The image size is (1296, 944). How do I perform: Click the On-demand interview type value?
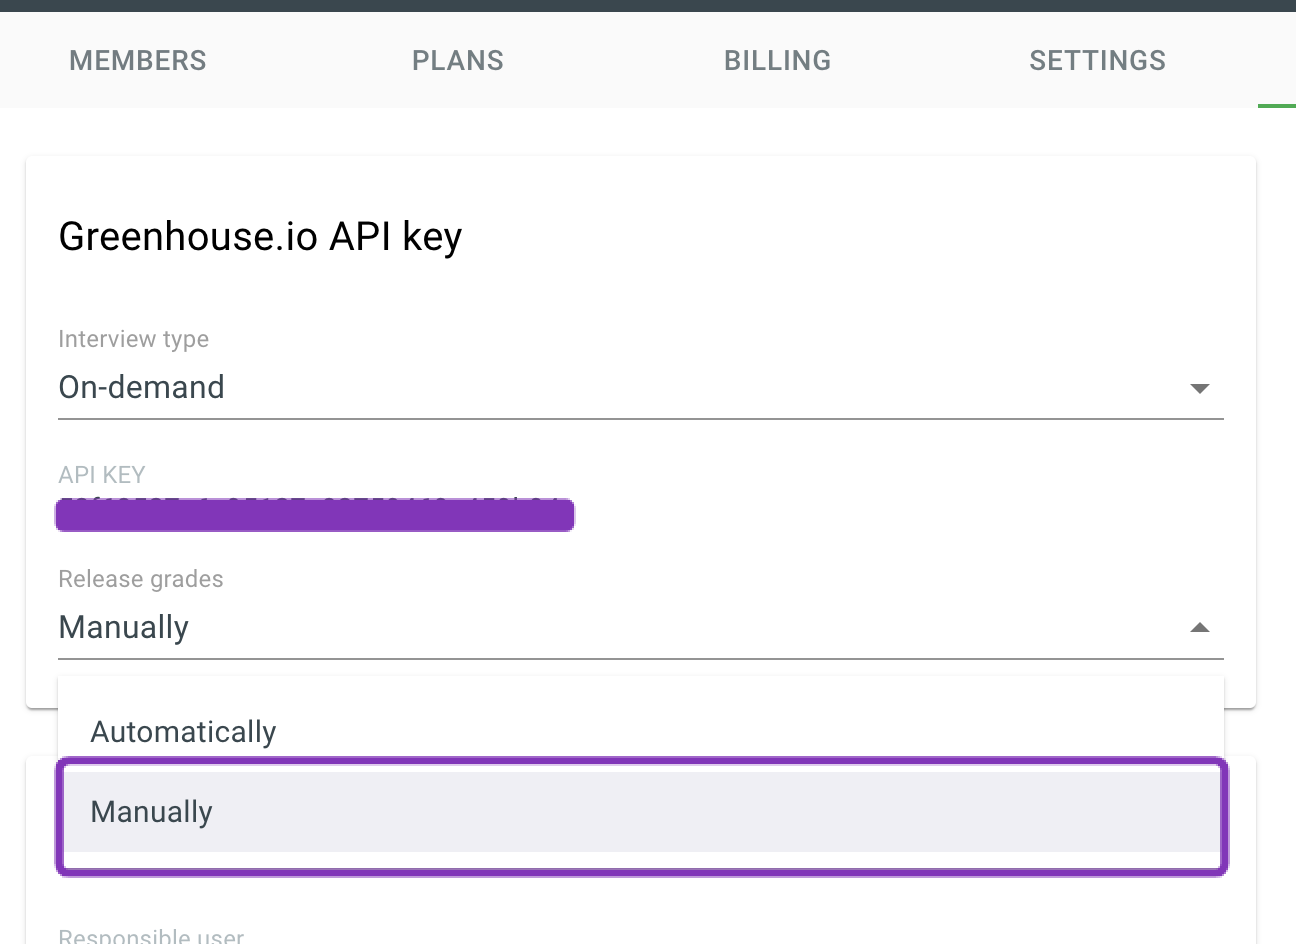point(142,387)
